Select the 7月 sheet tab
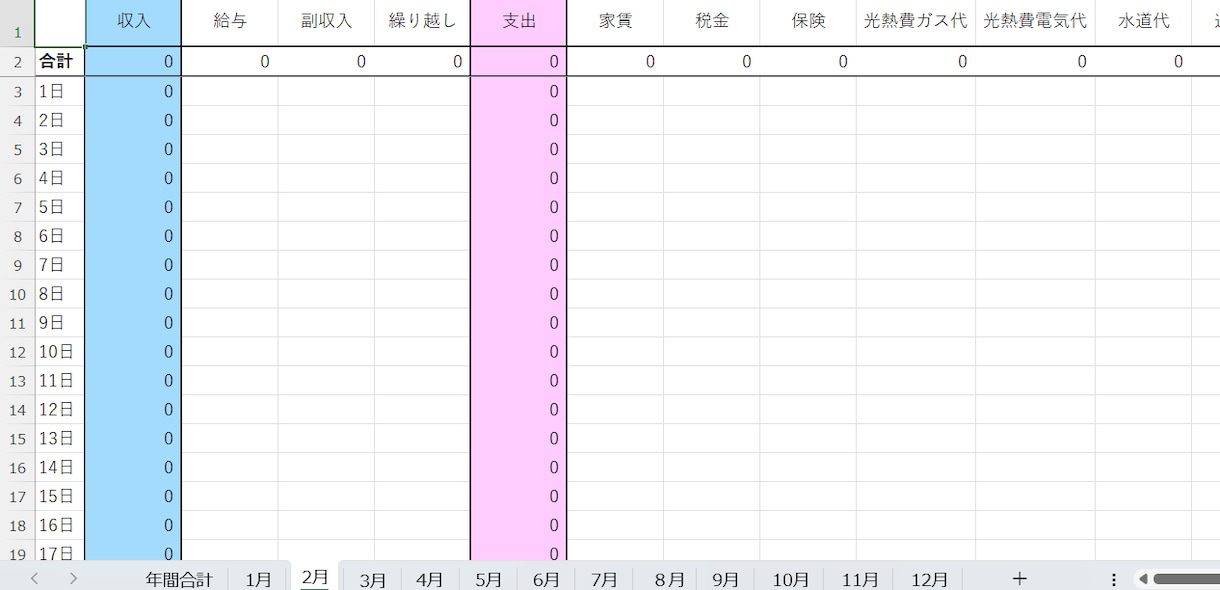 pyautogui.click(x=604, y=580)
